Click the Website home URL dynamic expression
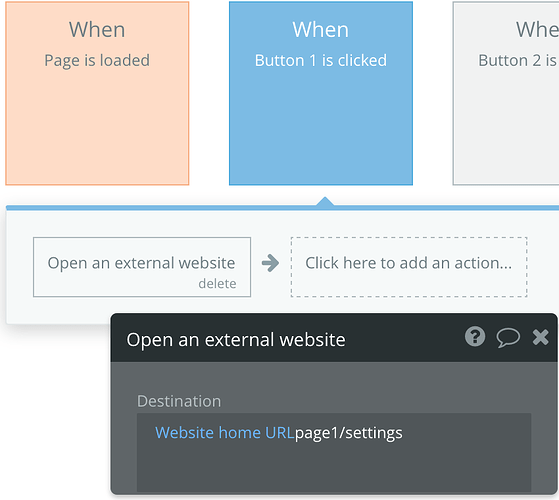This screenshot has height=500, width=559. pyautogui.click(x=225, y=433)
